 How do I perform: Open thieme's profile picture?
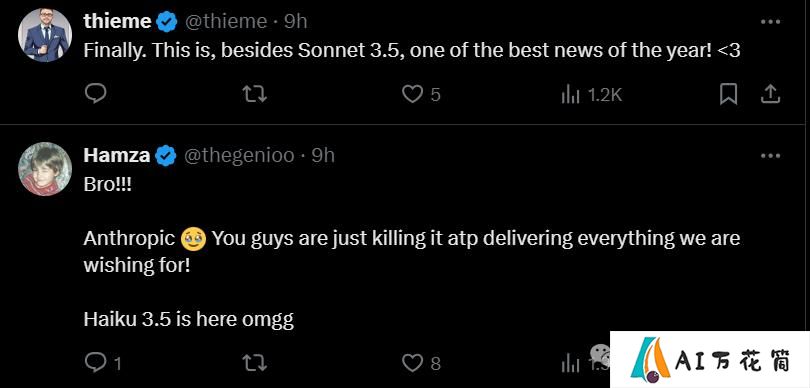click(45, 35)
